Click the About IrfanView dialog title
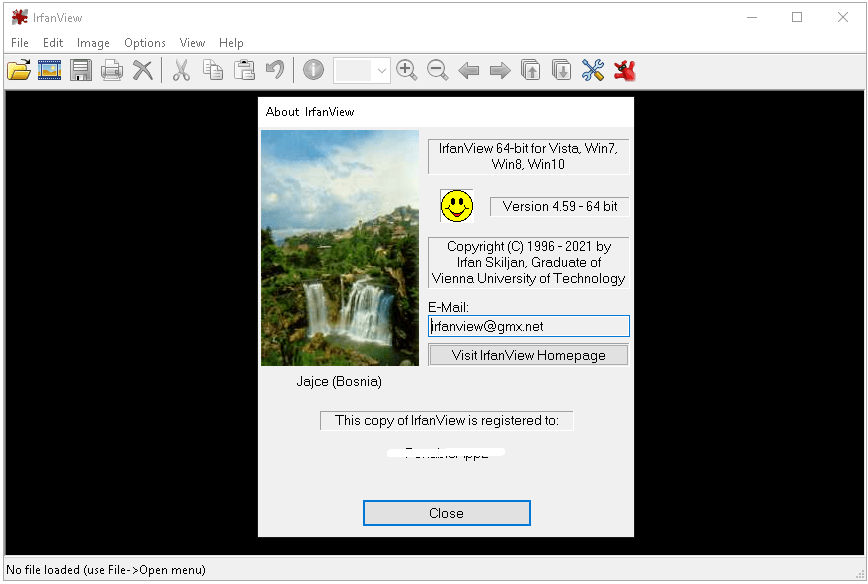 (310, 112)
